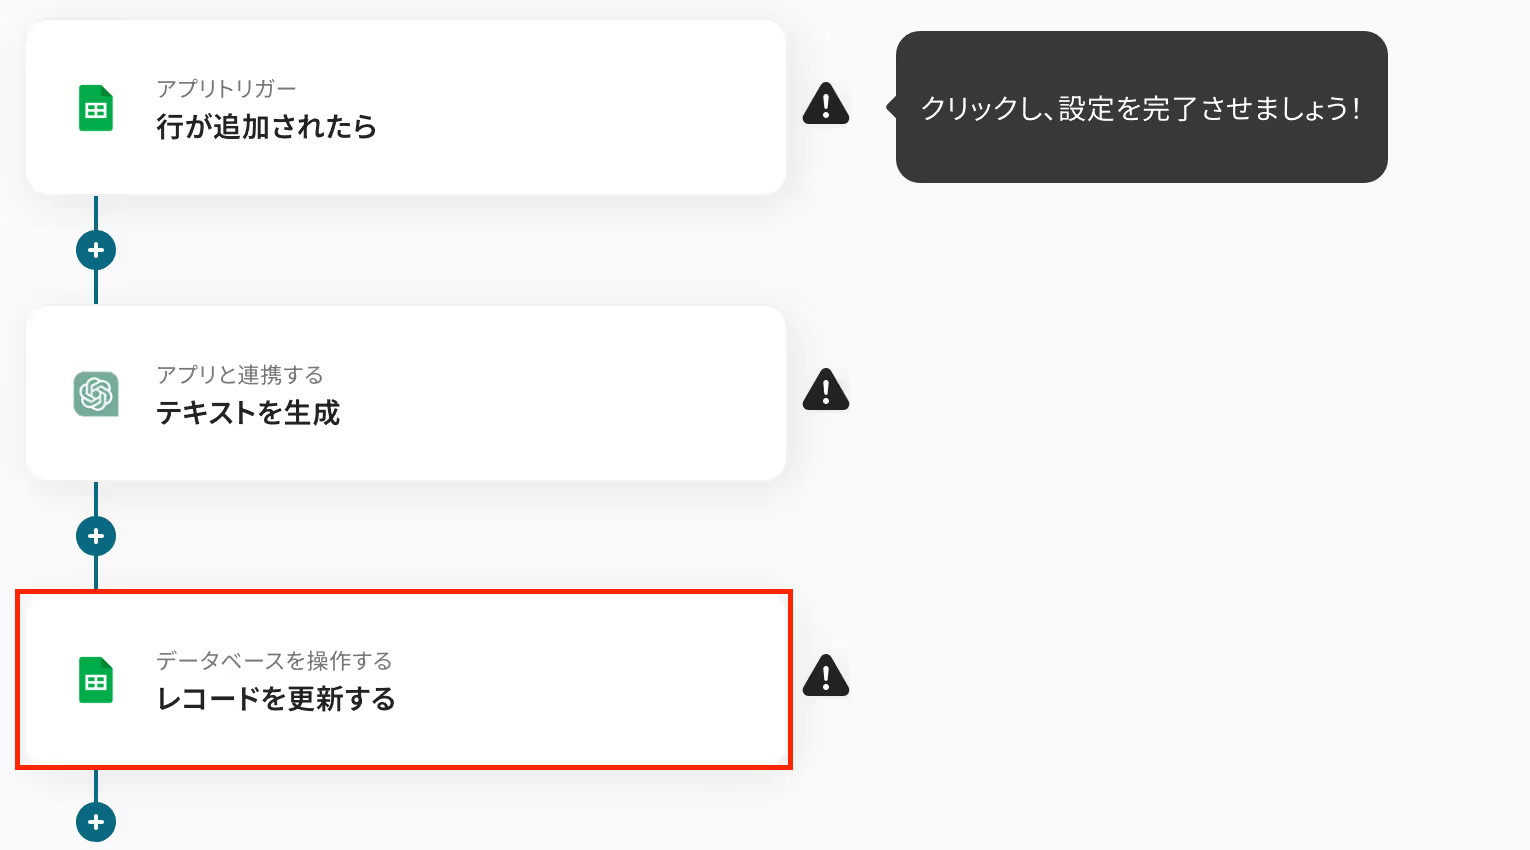Click the テキストを生成 title text

248,413
